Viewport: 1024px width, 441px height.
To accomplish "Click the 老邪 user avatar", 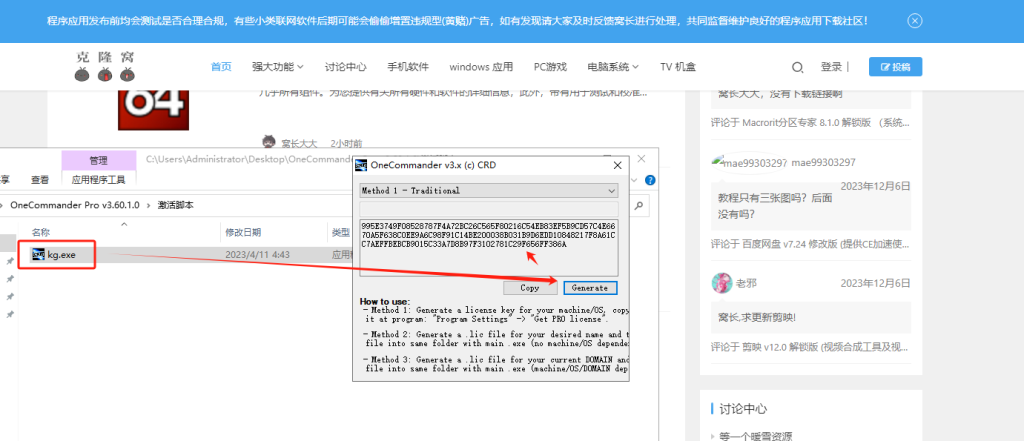I will coord(722,284).
